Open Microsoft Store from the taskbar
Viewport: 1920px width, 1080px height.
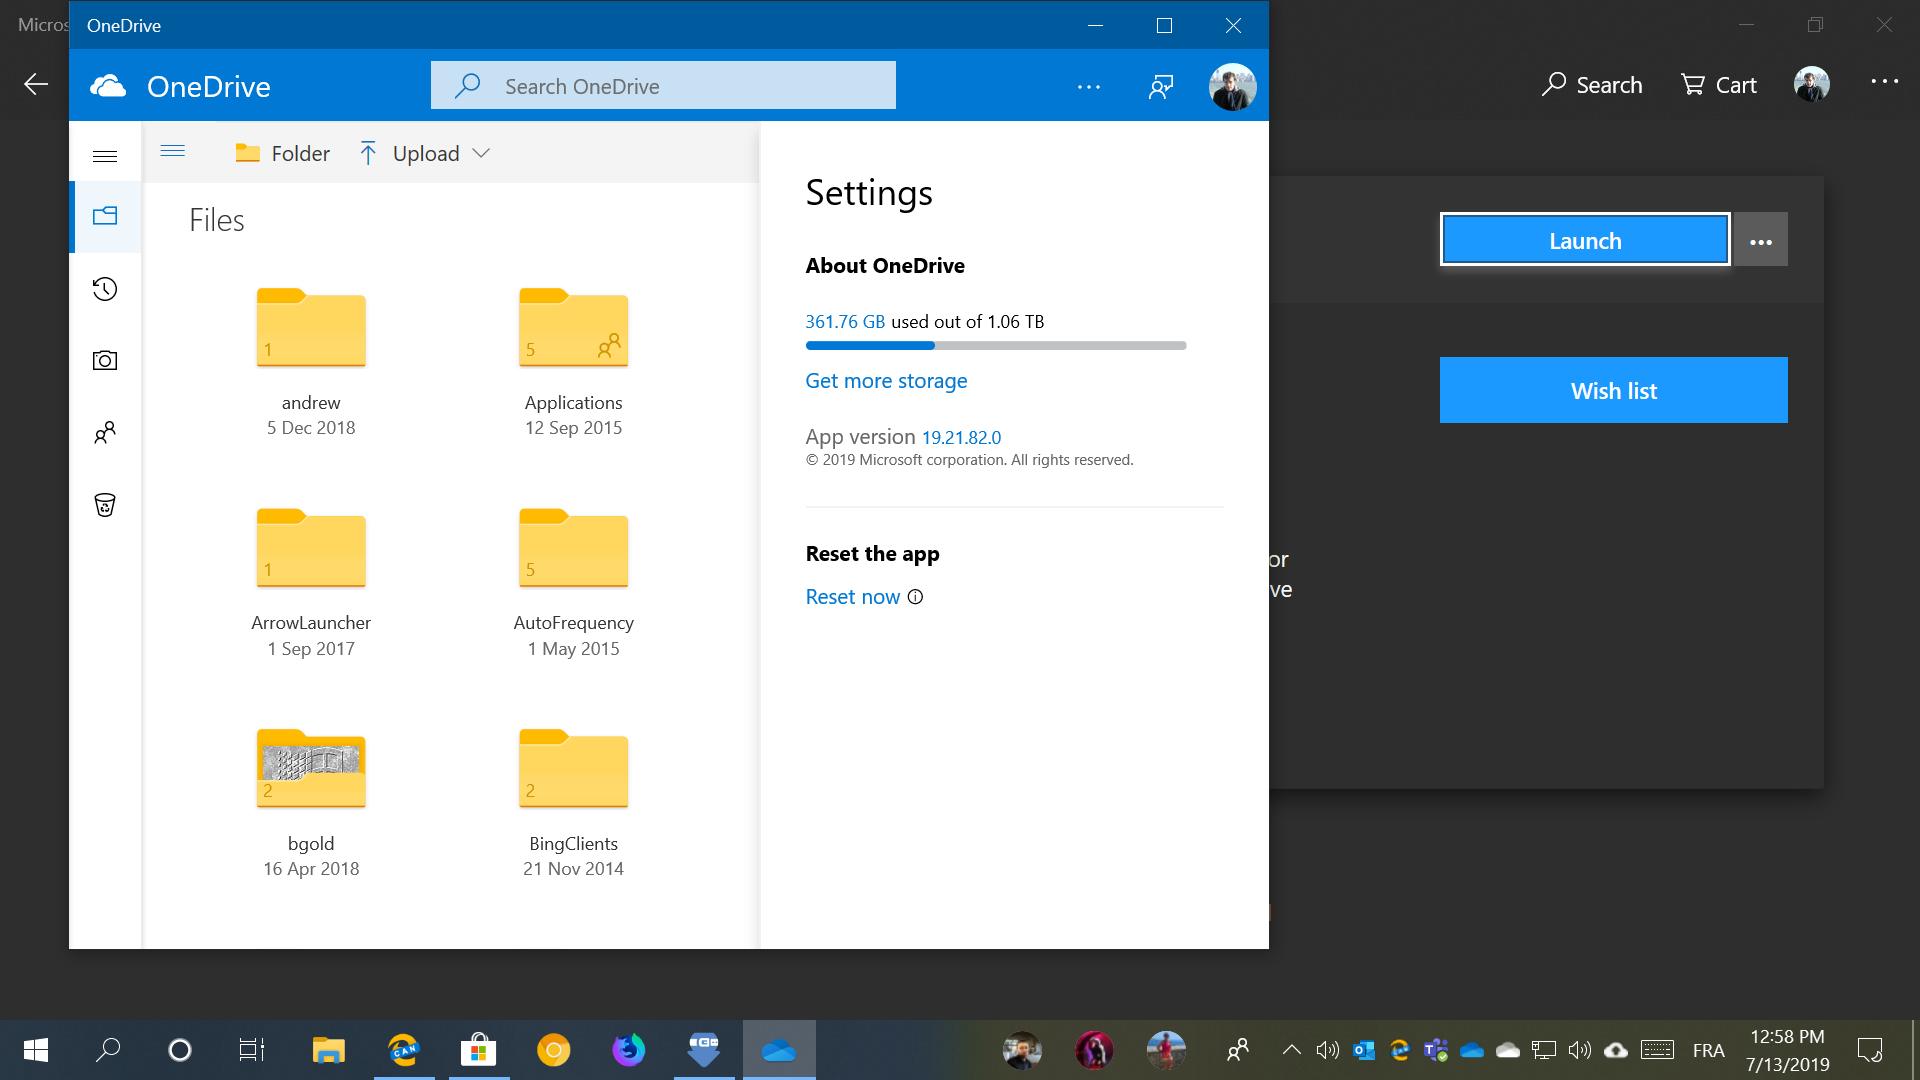pyautogui.click(x=478, y=1050)
